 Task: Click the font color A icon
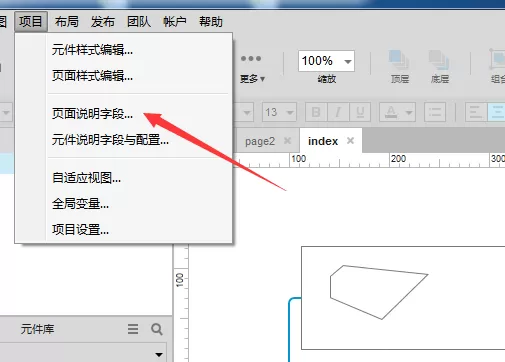pyautogui.click(x=391, y=112)
